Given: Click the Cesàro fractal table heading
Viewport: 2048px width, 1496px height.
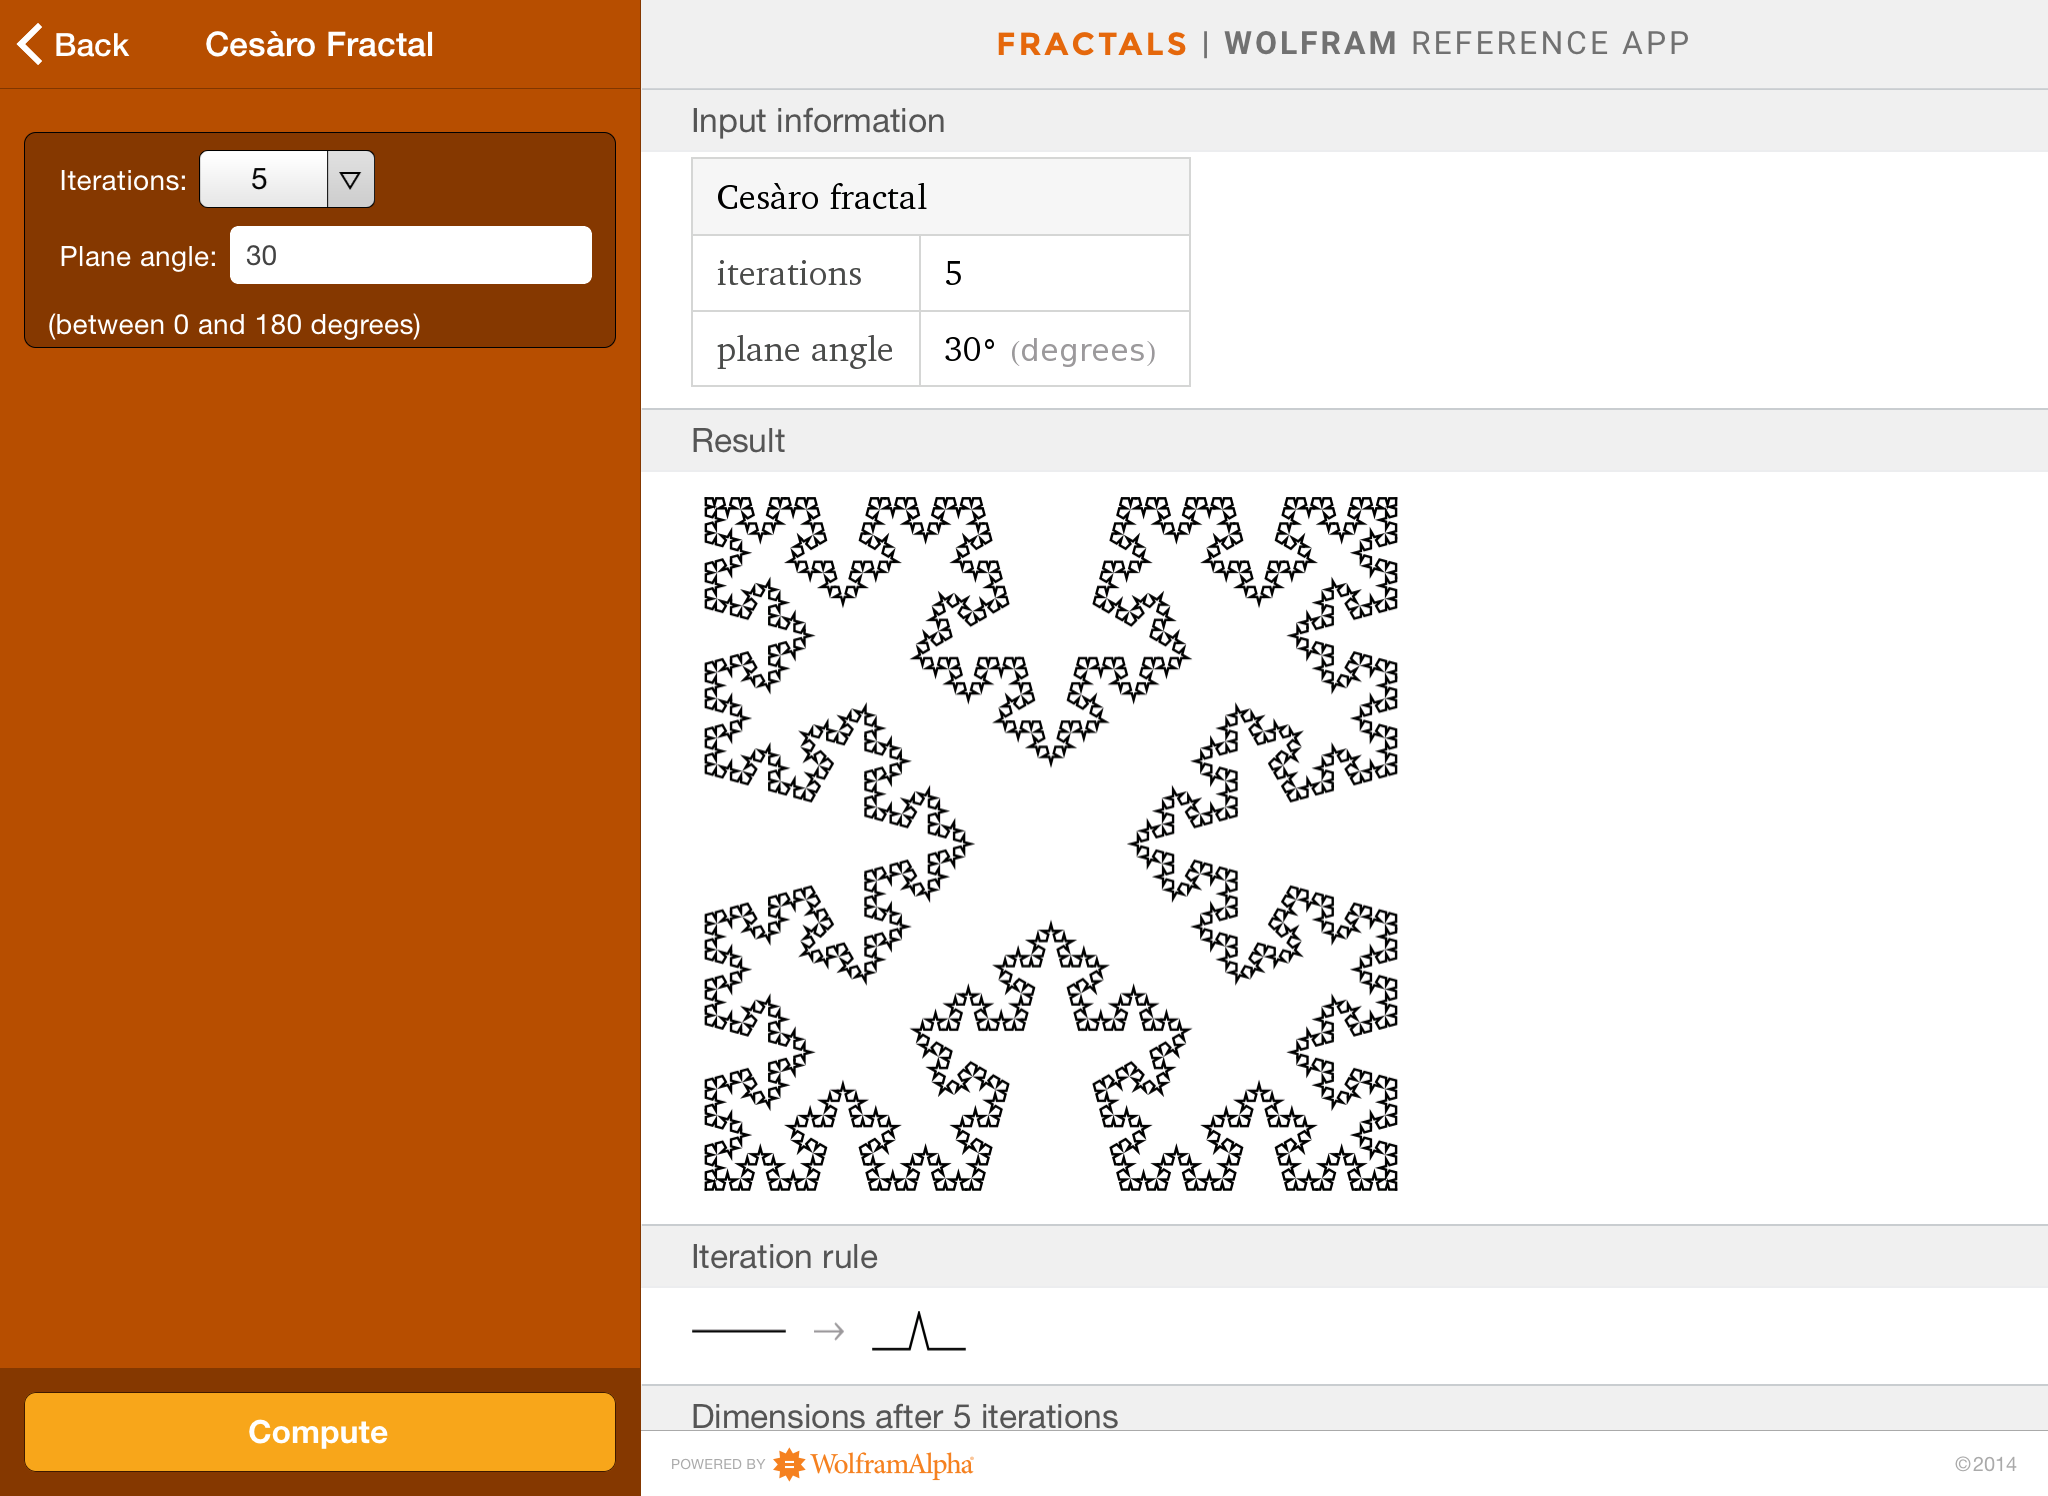Looking at the screenshot, I should [x=822, y=197].
